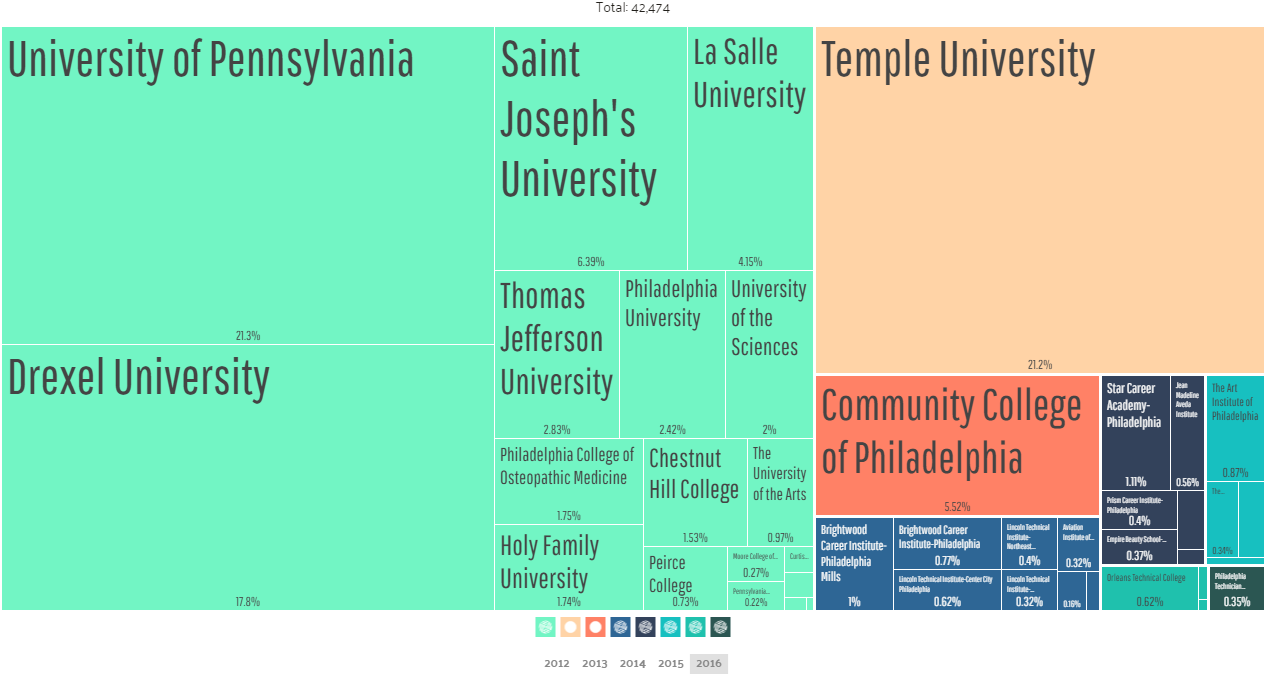Switch to the 2015 year tab

coord(671,663)
